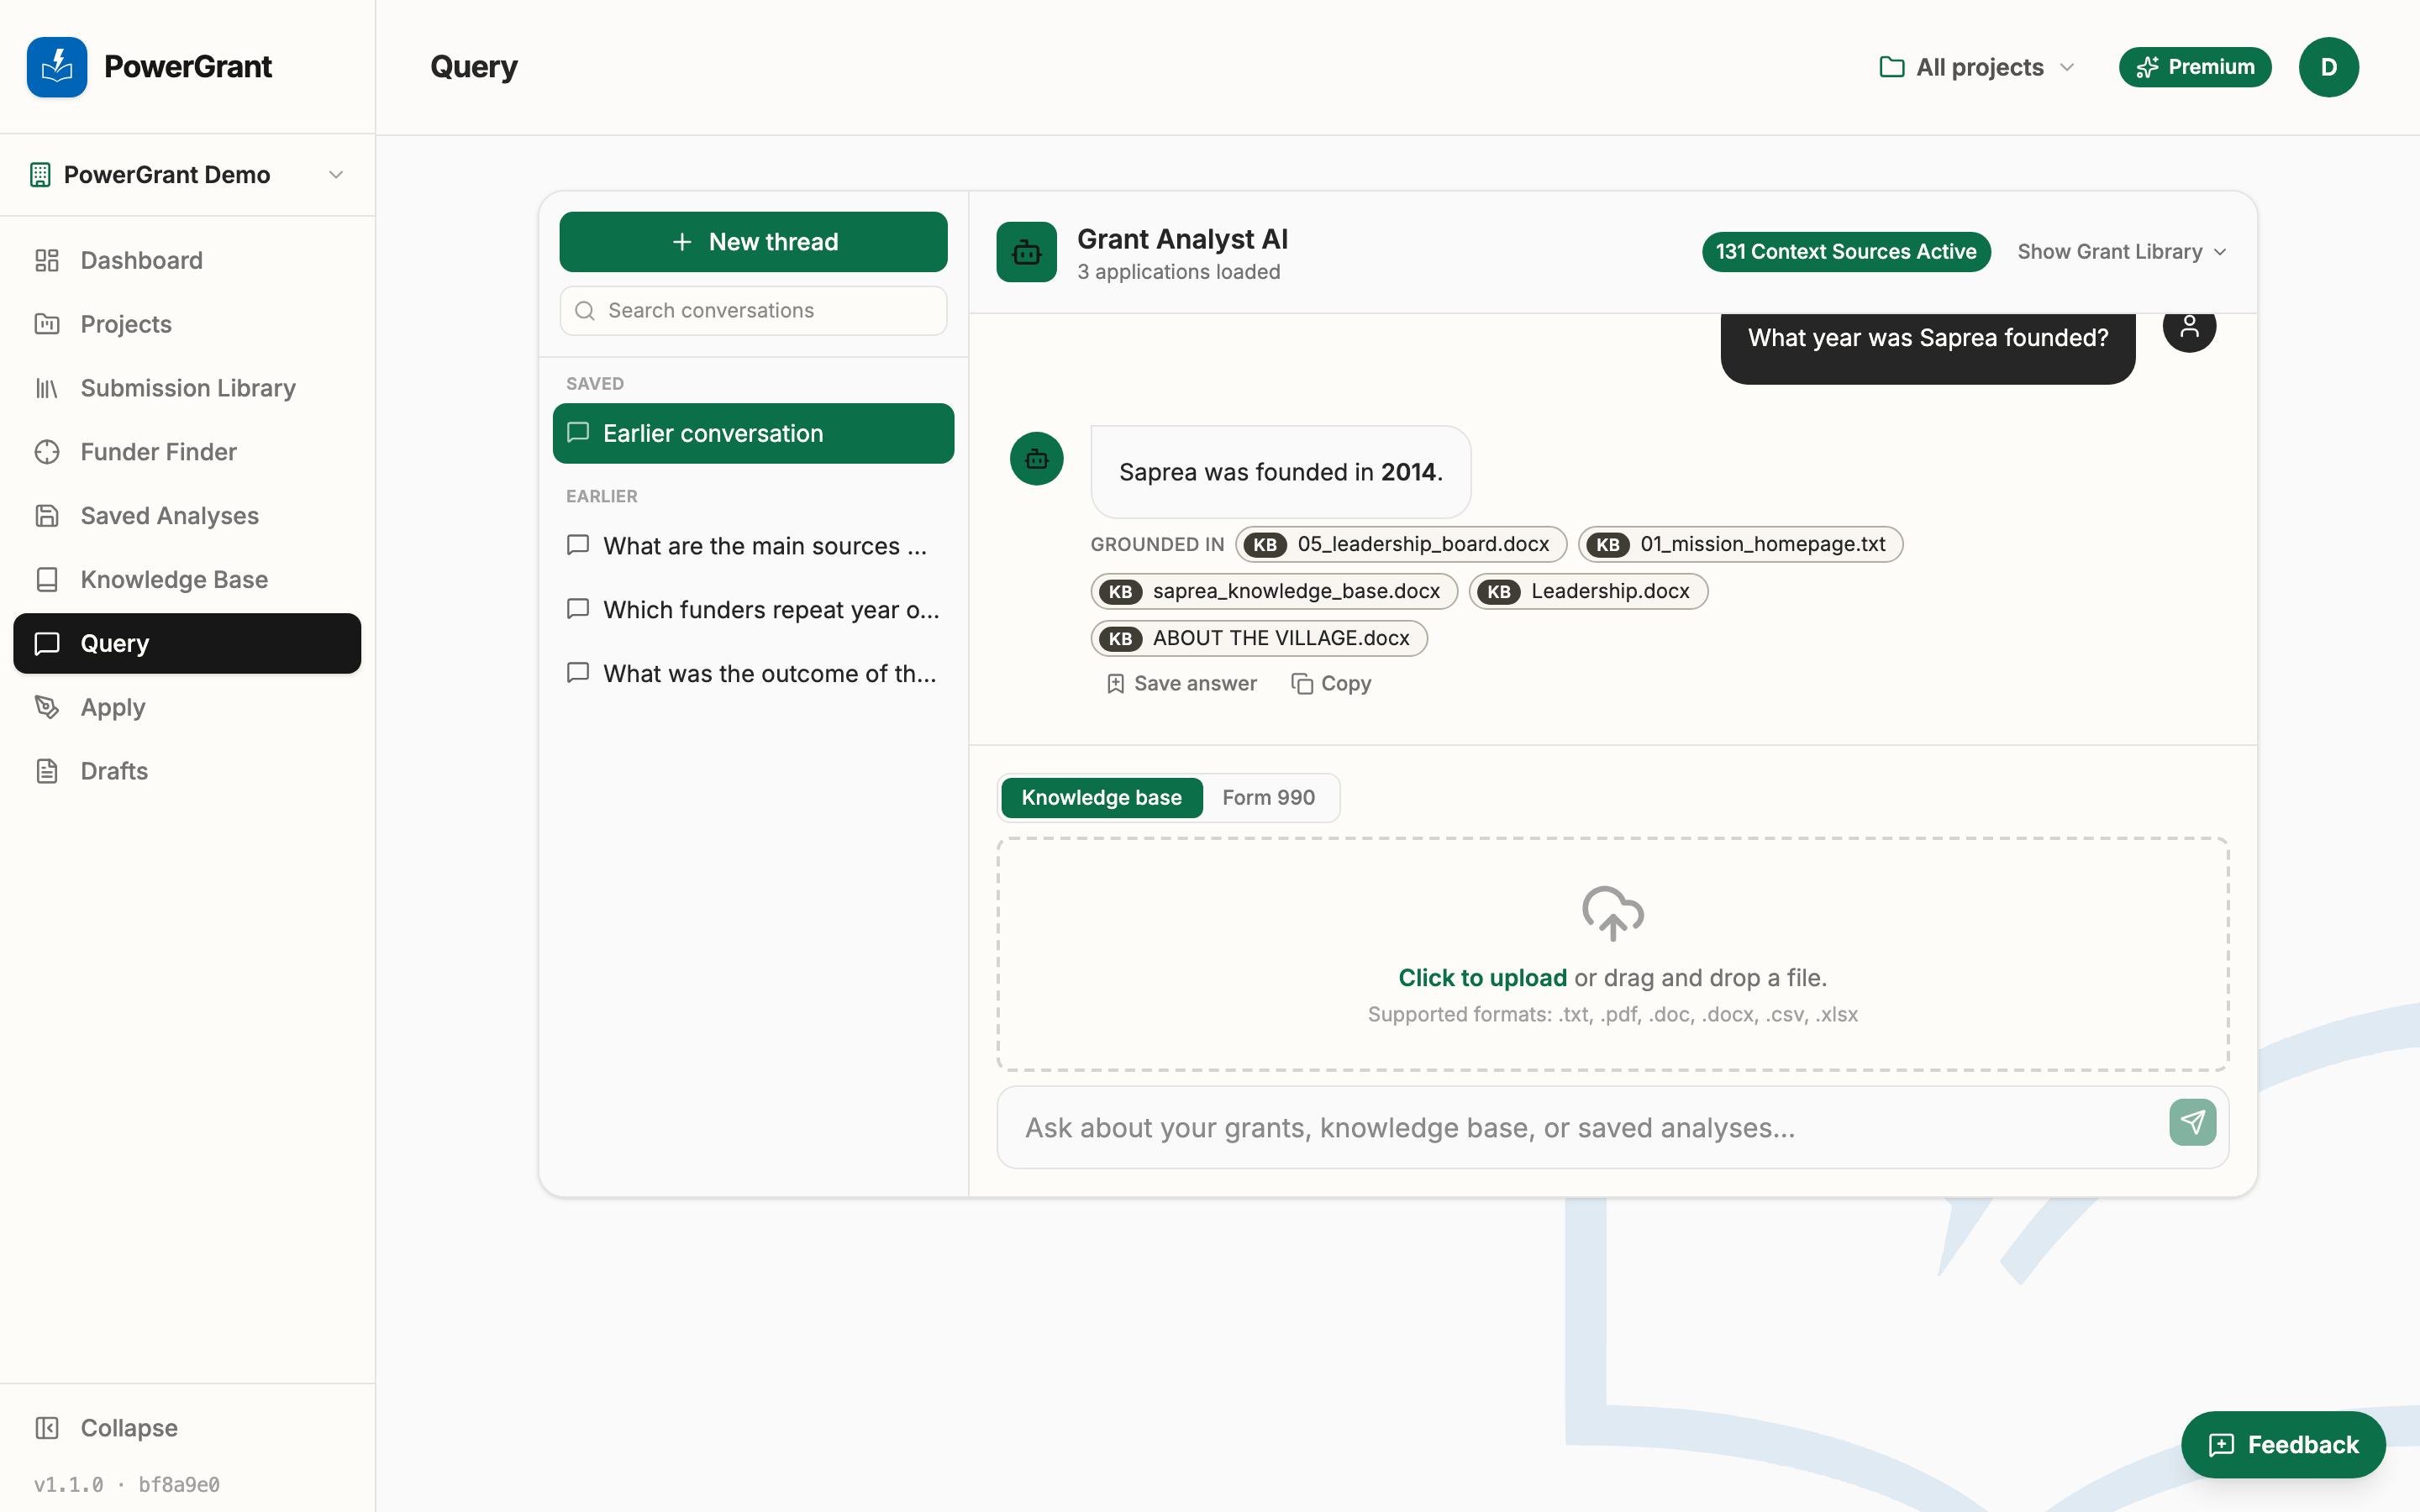Open the All projects dropdown
2420x1512 pixels.
[1977, 67]
